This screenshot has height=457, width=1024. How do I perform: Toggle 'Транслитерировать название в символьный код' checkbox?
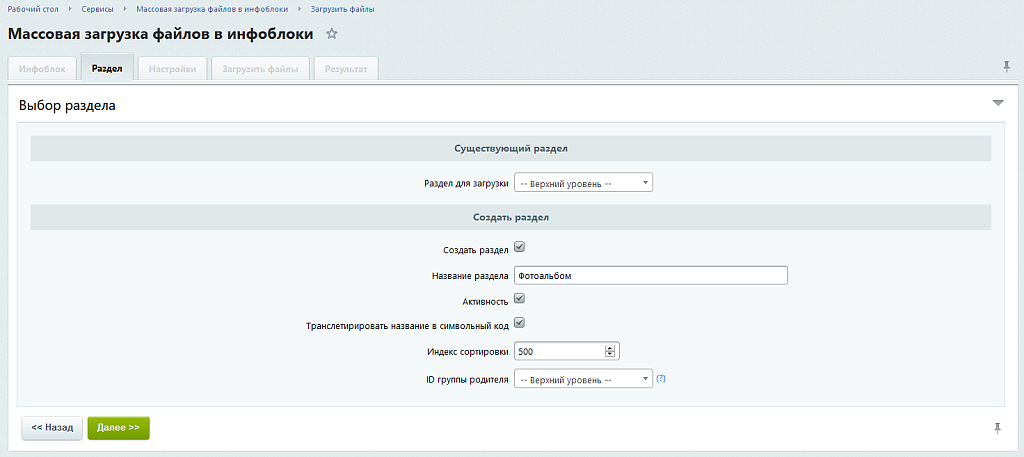click(x=519, y=323)
